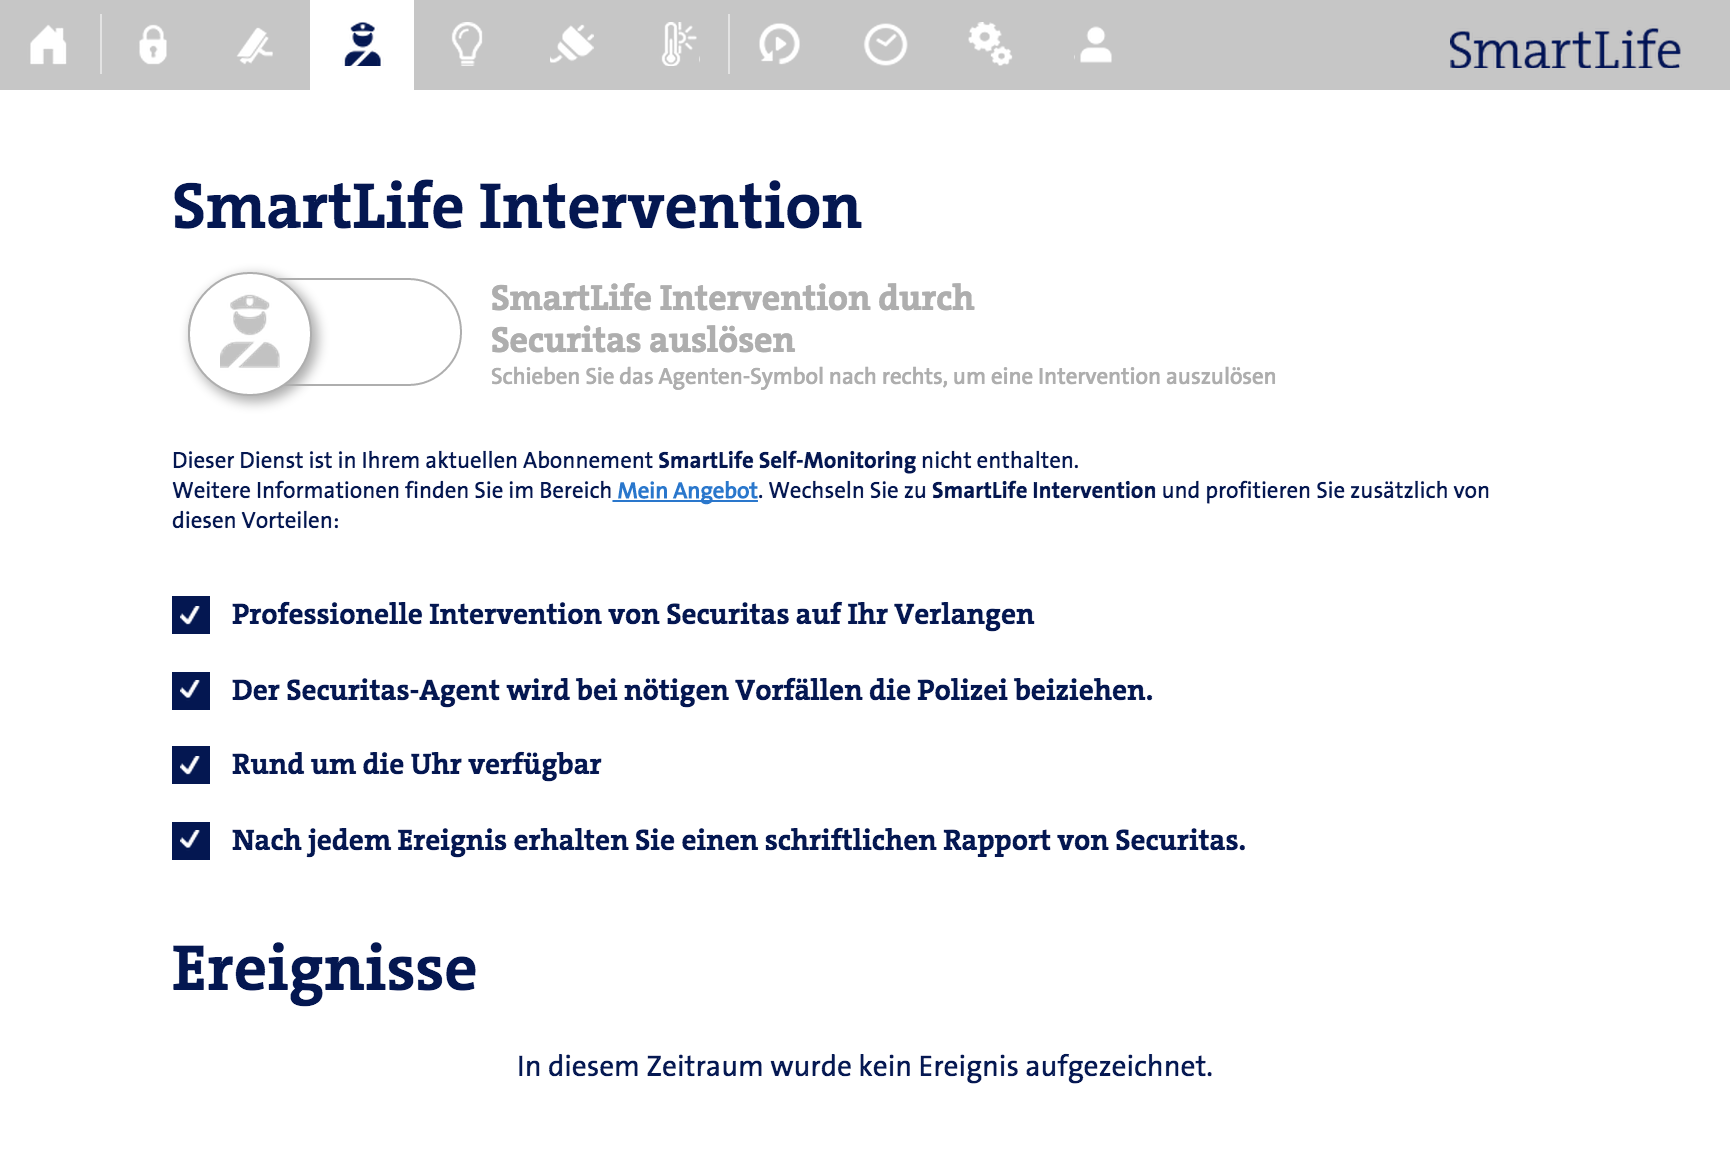The image size is (1730, 1174).
Task: Click heading 'SmartLife Intervention durch Securitas auslösen'
Action: tap(732, 318)
